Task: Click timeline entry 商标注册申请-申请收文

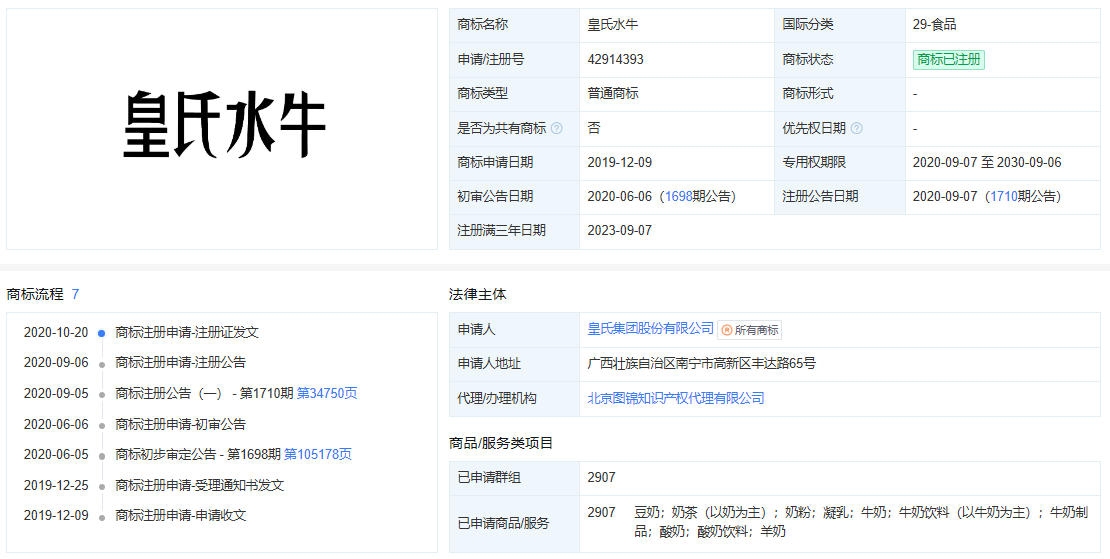Action: tap(181, 516)
